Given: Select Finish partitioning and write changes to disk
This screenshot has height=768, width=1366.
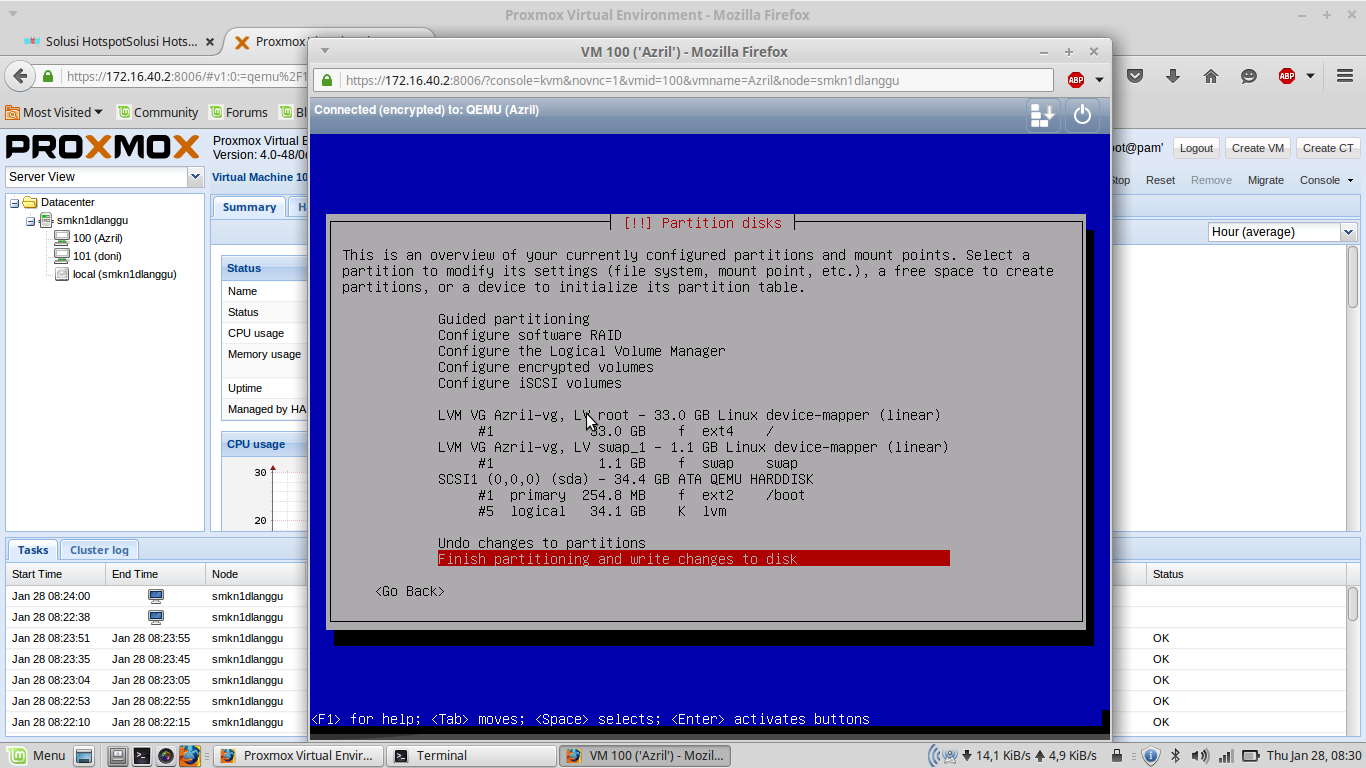Looking at the screenshot, I should click(x=693, y=559).
